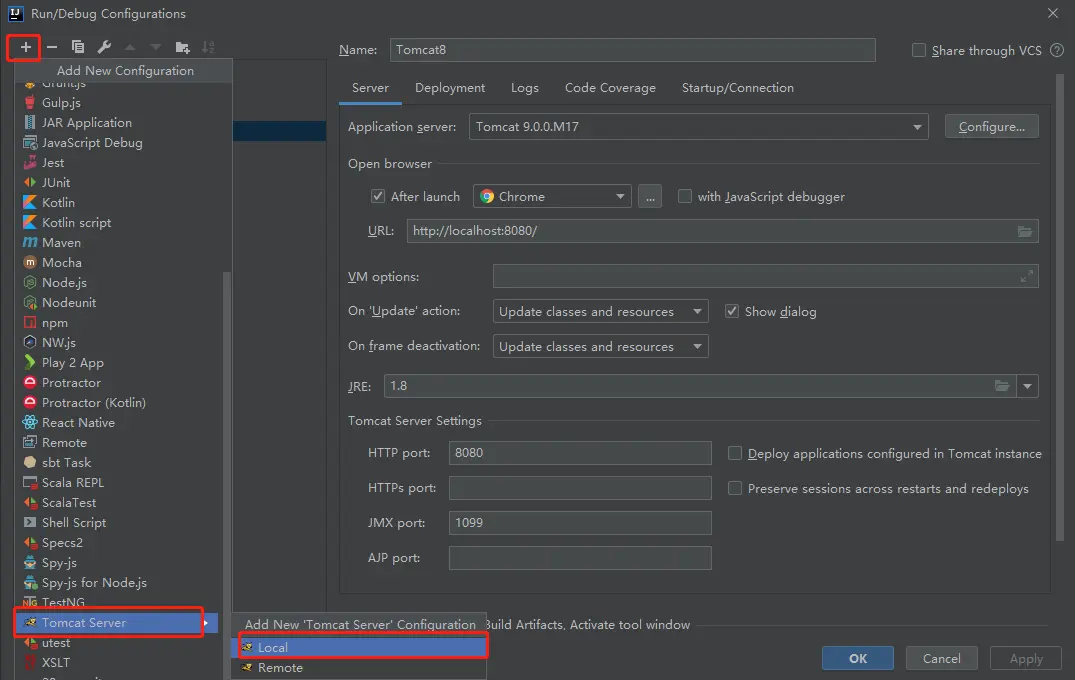Image resolution: width=1075 pixels, height=680 pixels.
Task: Click the plus Add New Configuration icon
Action: [25, 47]
